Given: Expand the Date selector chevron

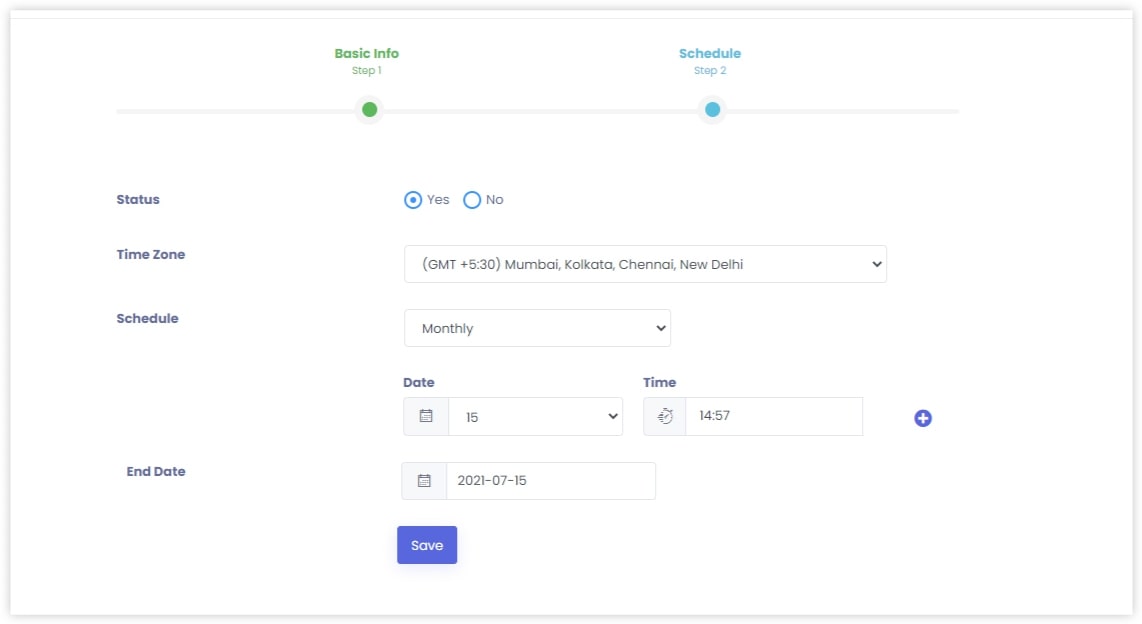Looking at the screenshot, I should [x=612, y=416].
